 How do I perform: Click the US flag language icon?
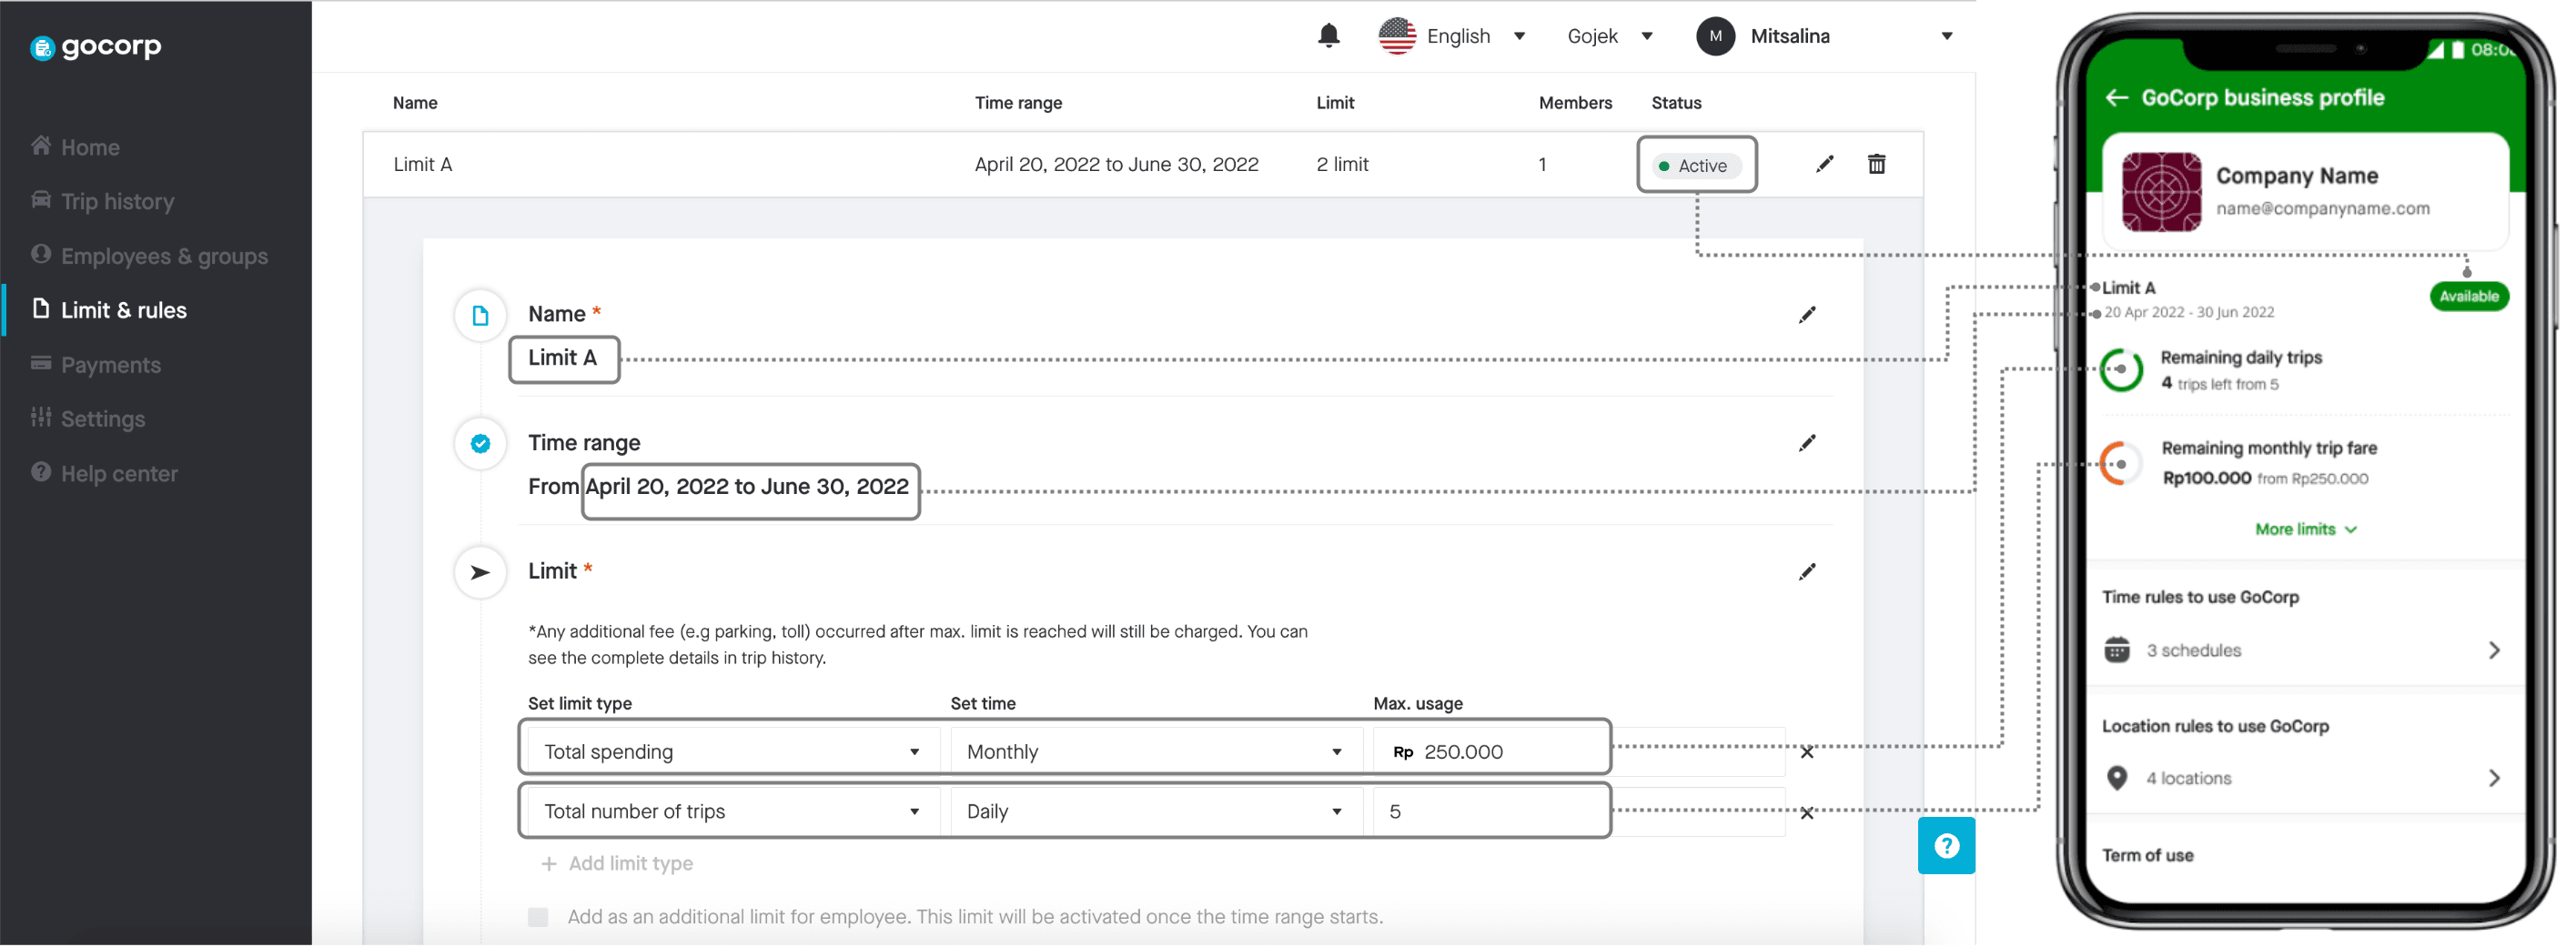[1397, 36]
